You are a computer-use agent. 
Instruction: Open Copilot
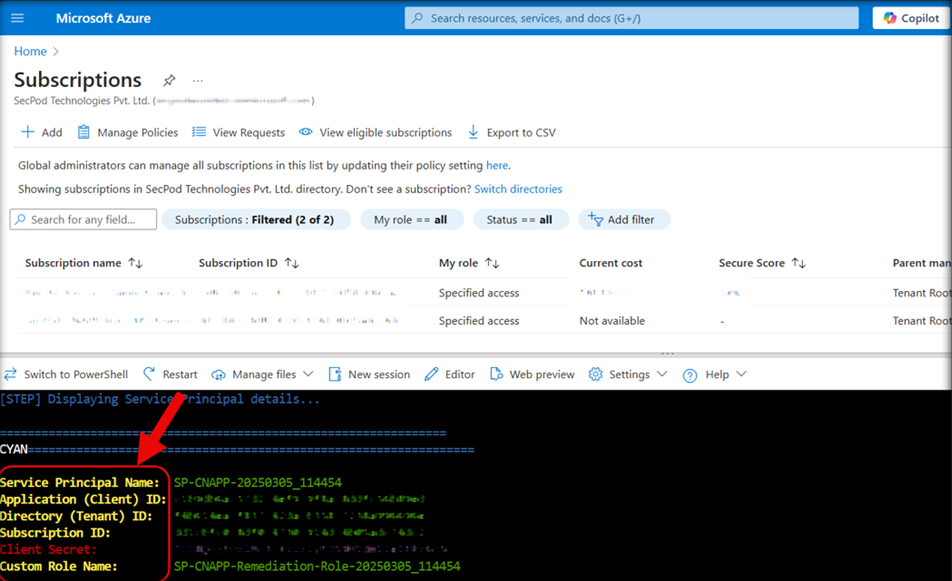911,18
